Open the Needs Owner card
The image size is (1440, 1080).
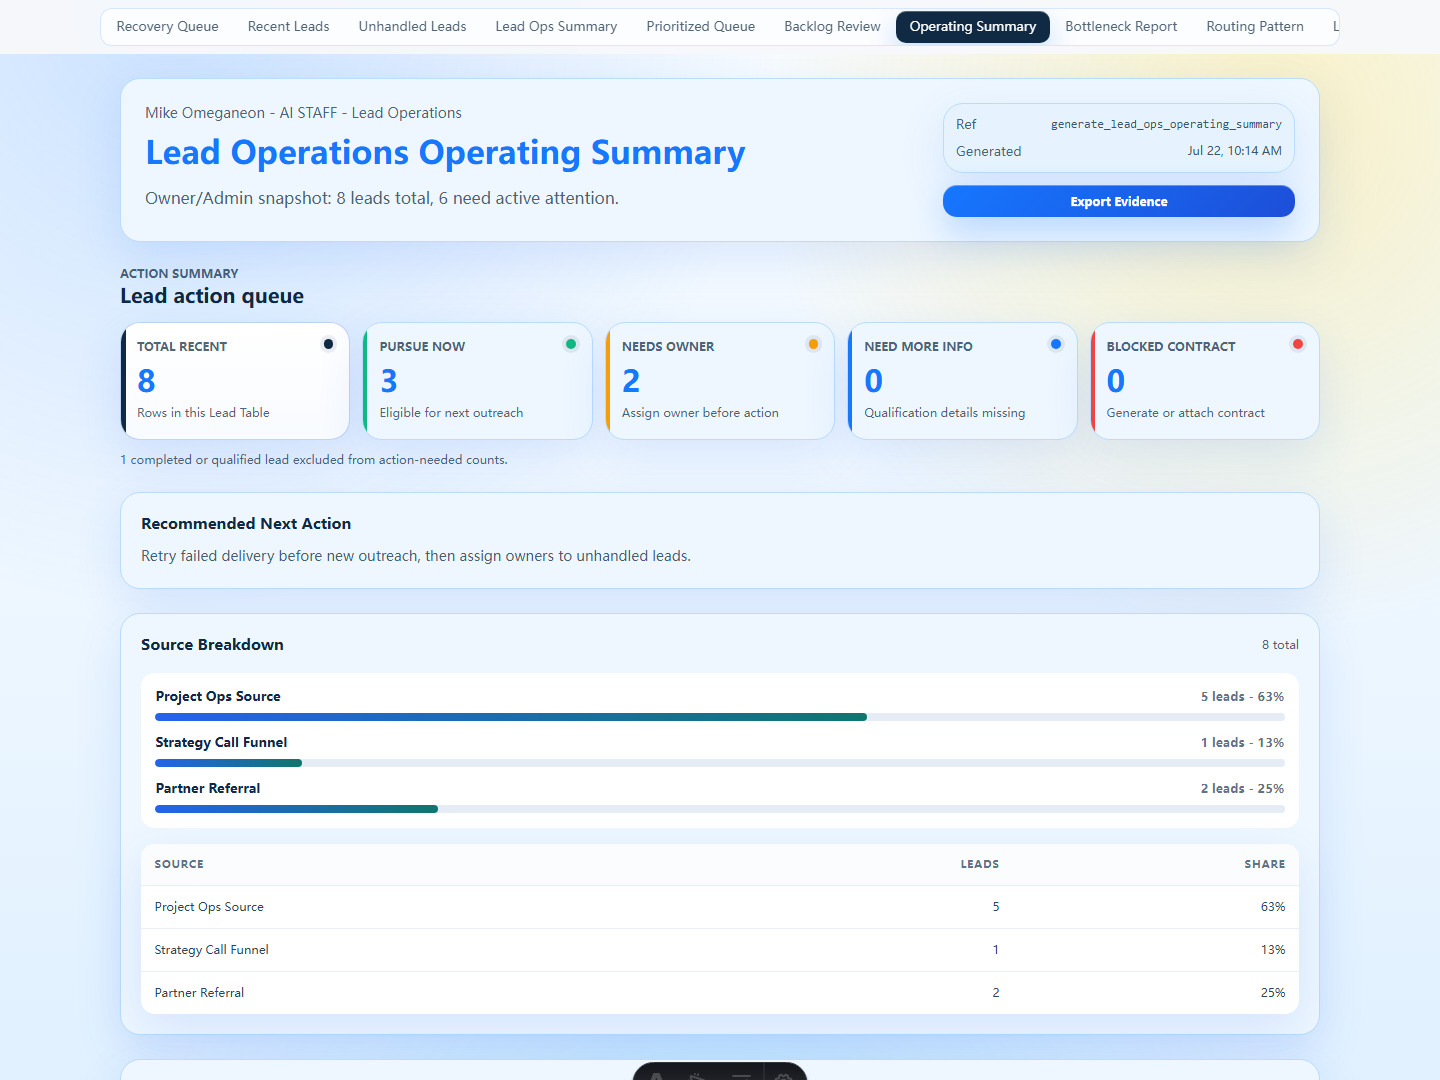point(720,381)
